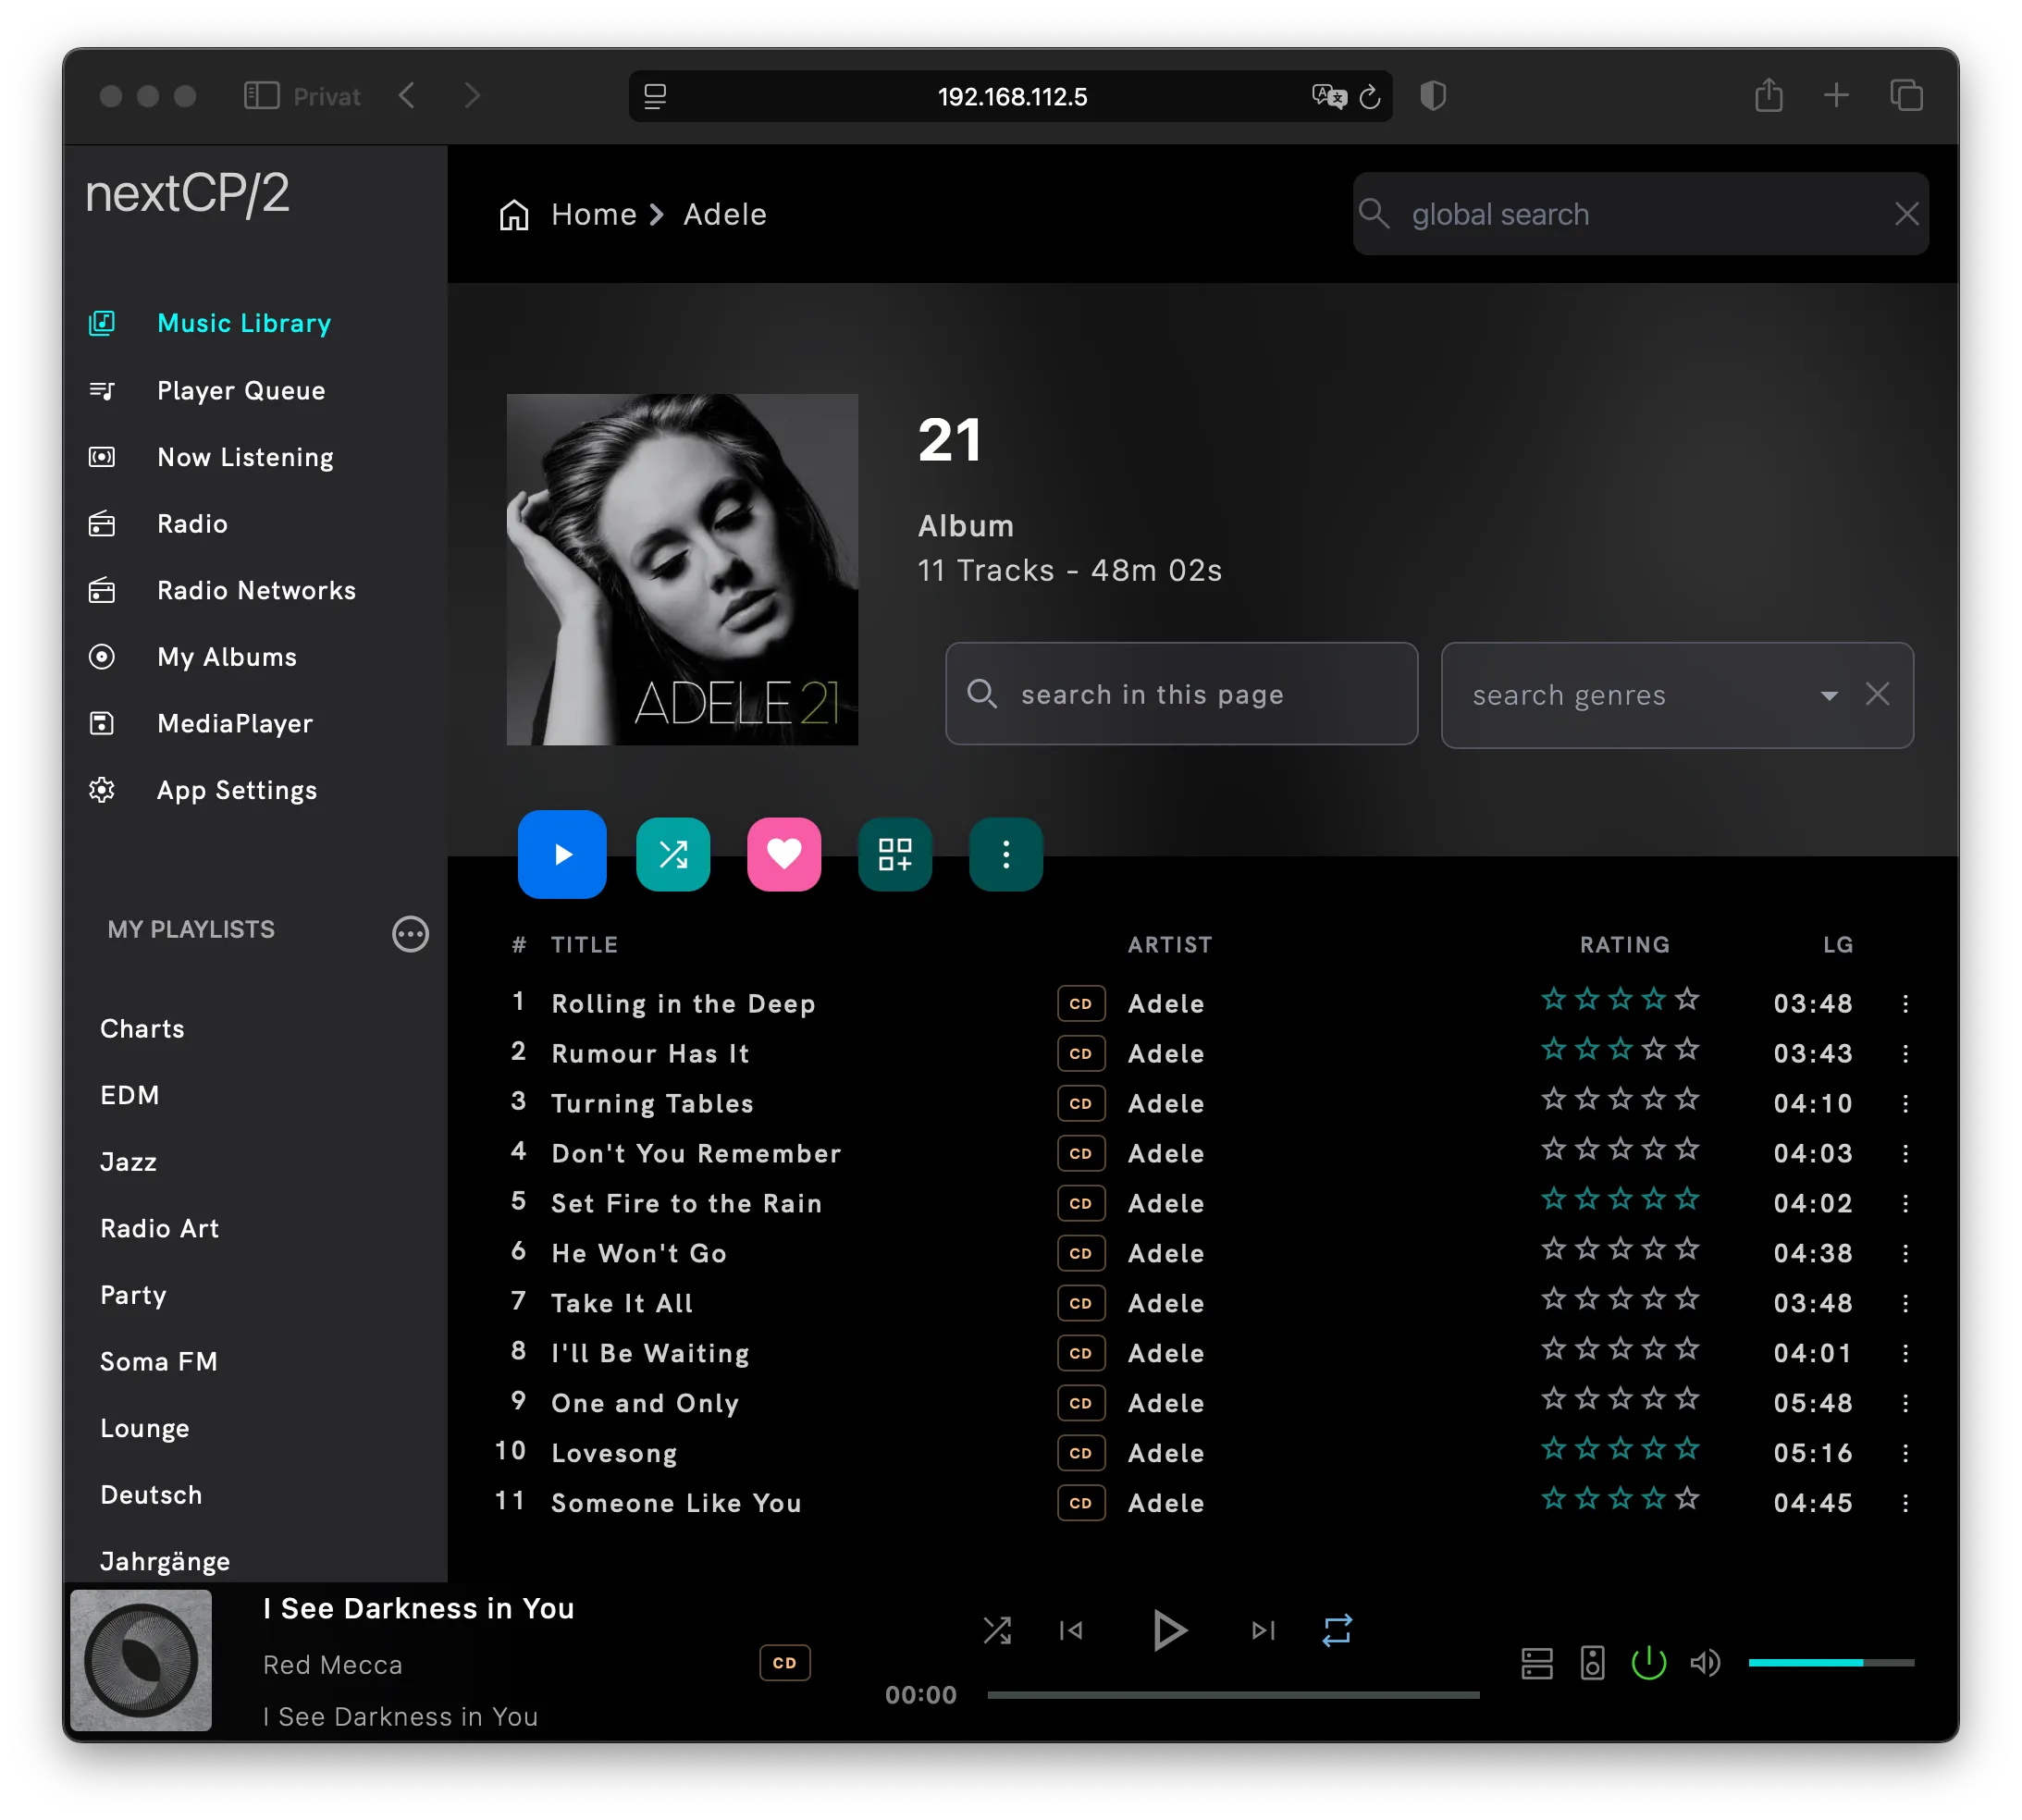Viewport: 2022px width, 1820px height.
Task: Open the EDM playlist
Action: pos(130,1095)
